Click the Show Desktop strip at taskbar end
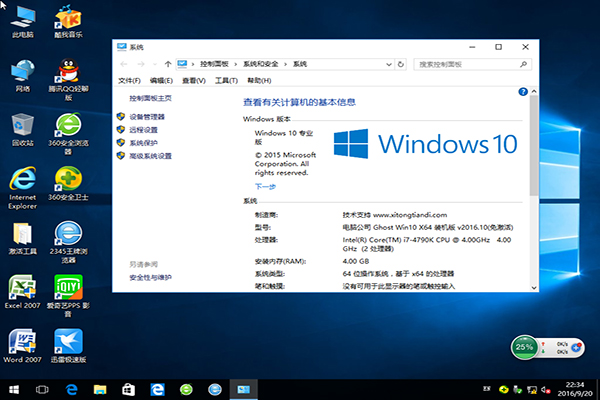 point(598,390)
